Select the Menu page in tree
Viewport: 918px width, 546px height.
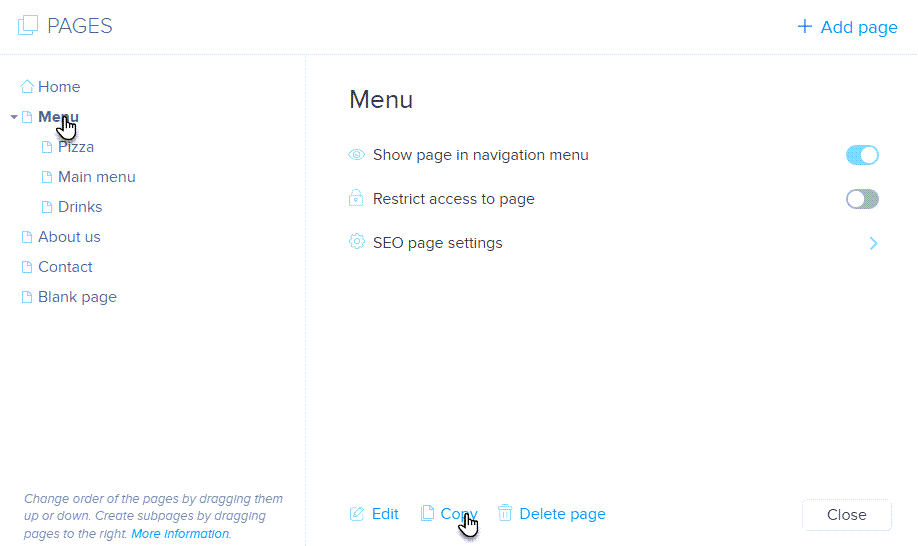coord(58,117)
